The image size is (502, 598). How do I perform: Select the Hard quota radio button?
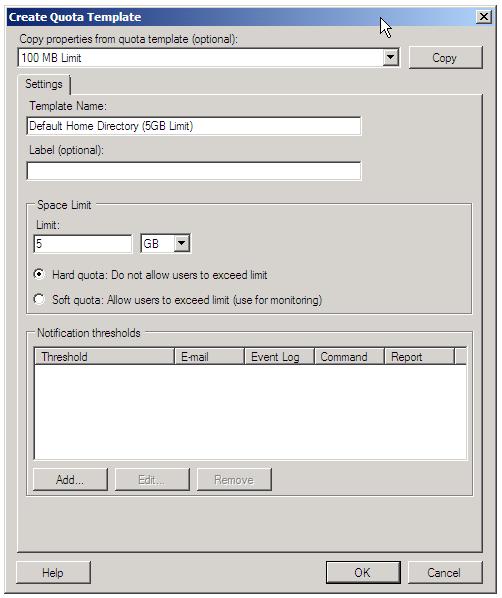point(39,274)
